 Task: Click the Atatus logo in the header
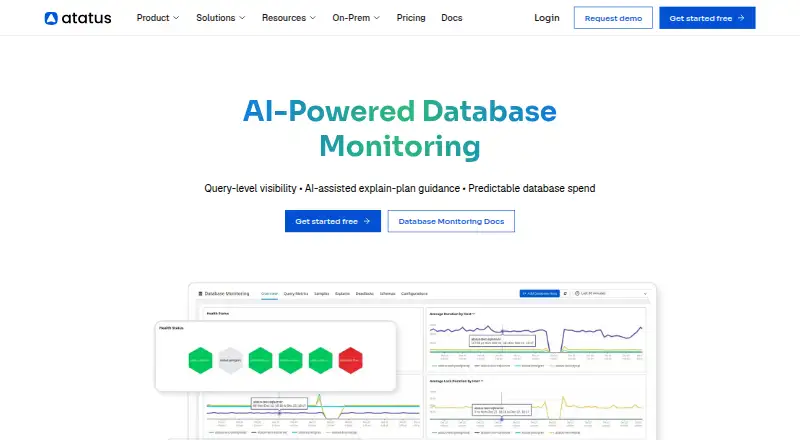[78, 18]
